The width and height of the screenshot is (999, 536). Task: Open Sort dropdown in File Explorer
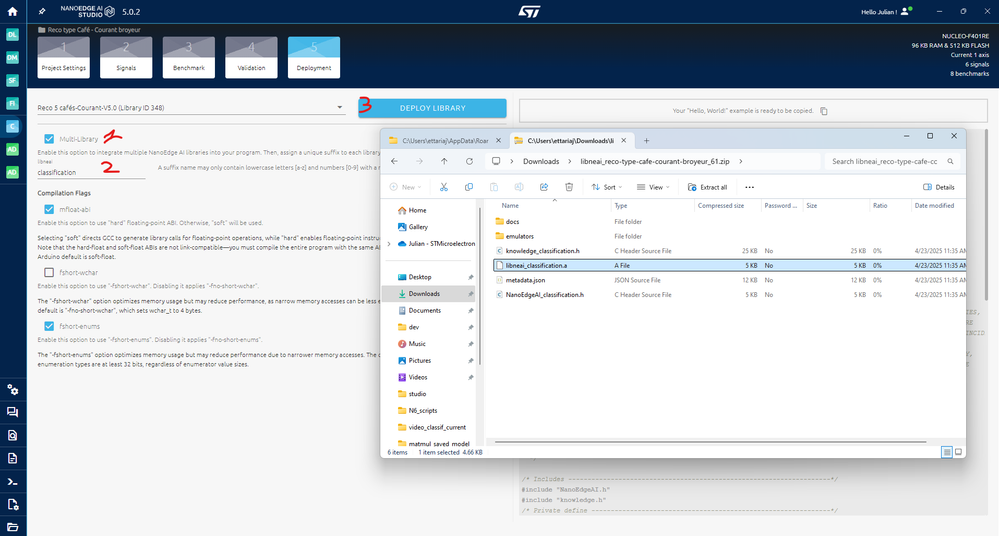pyautogui.click(x=606, y=187)
